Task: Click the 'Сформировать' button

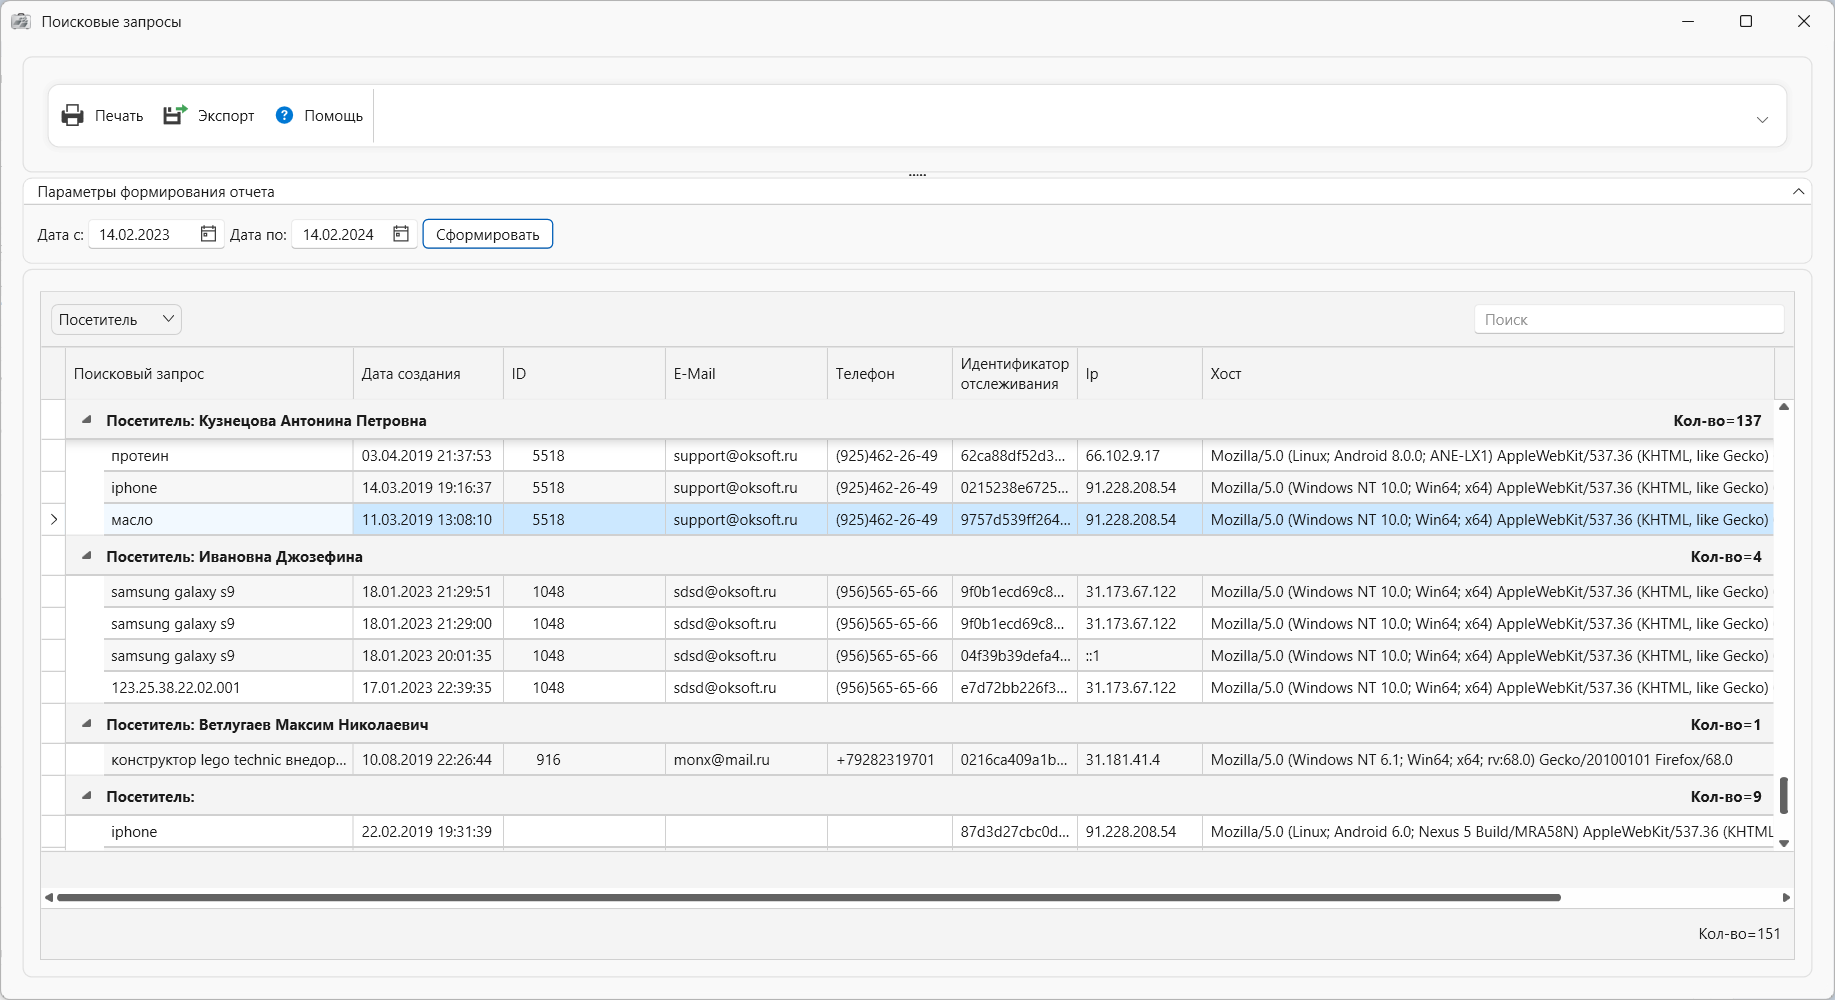Action: point(488,234)
